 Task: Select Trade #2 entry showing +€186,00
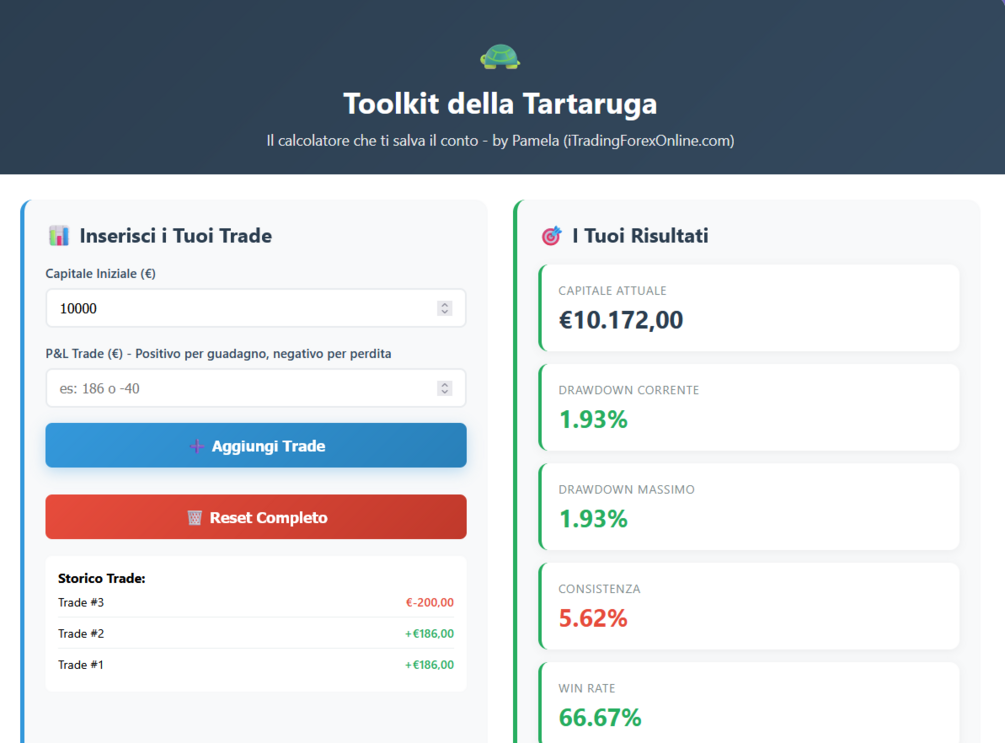click(256, 633)
